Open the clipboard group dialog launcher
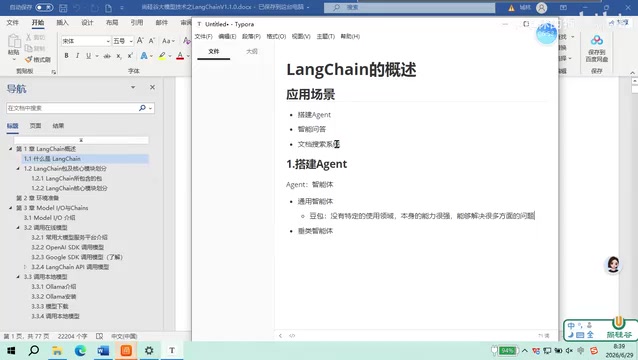 (53, 72)
